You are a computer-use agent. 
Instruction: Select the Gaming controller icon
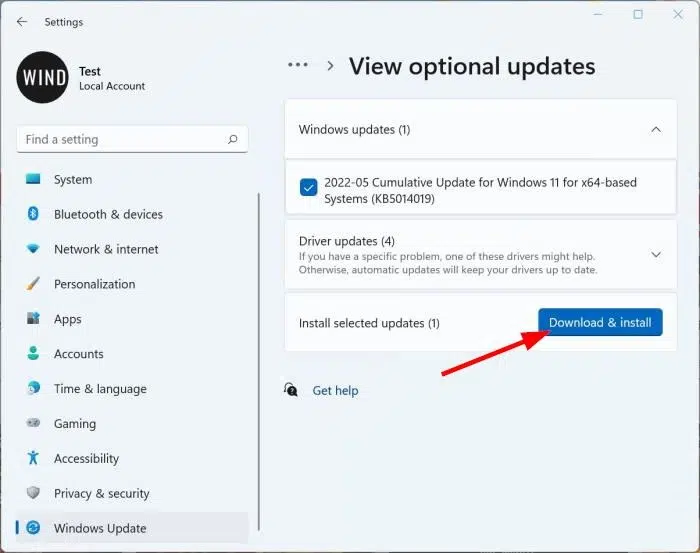33,422
